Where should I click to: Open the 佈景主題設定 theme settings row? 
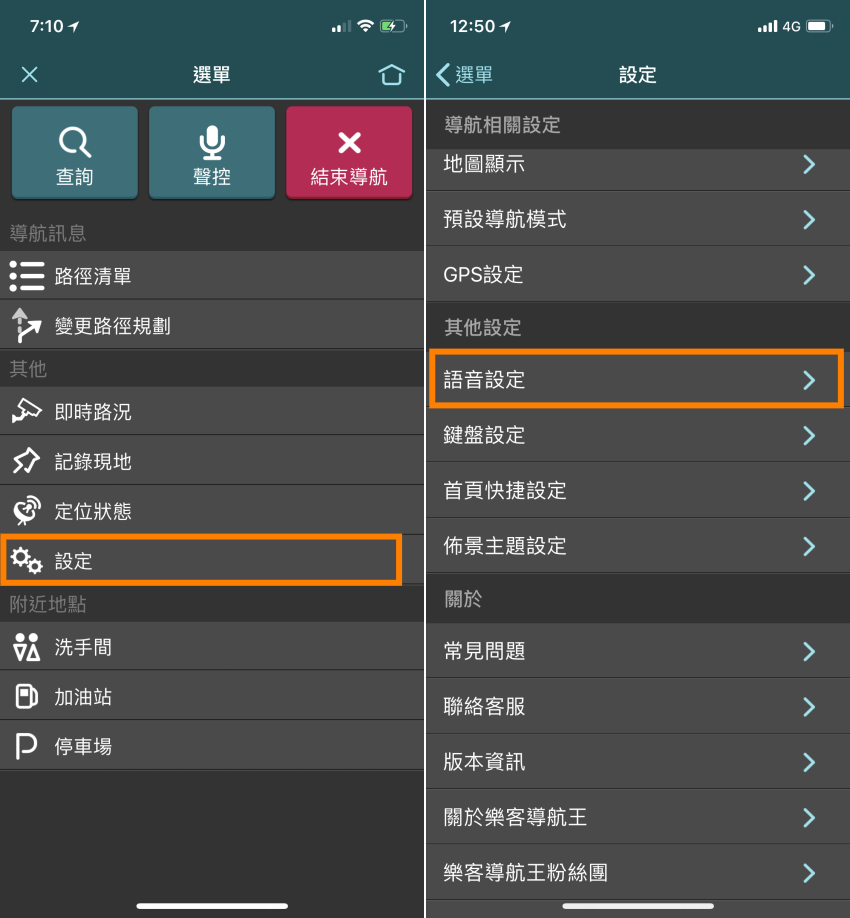(x=636, y=546)
